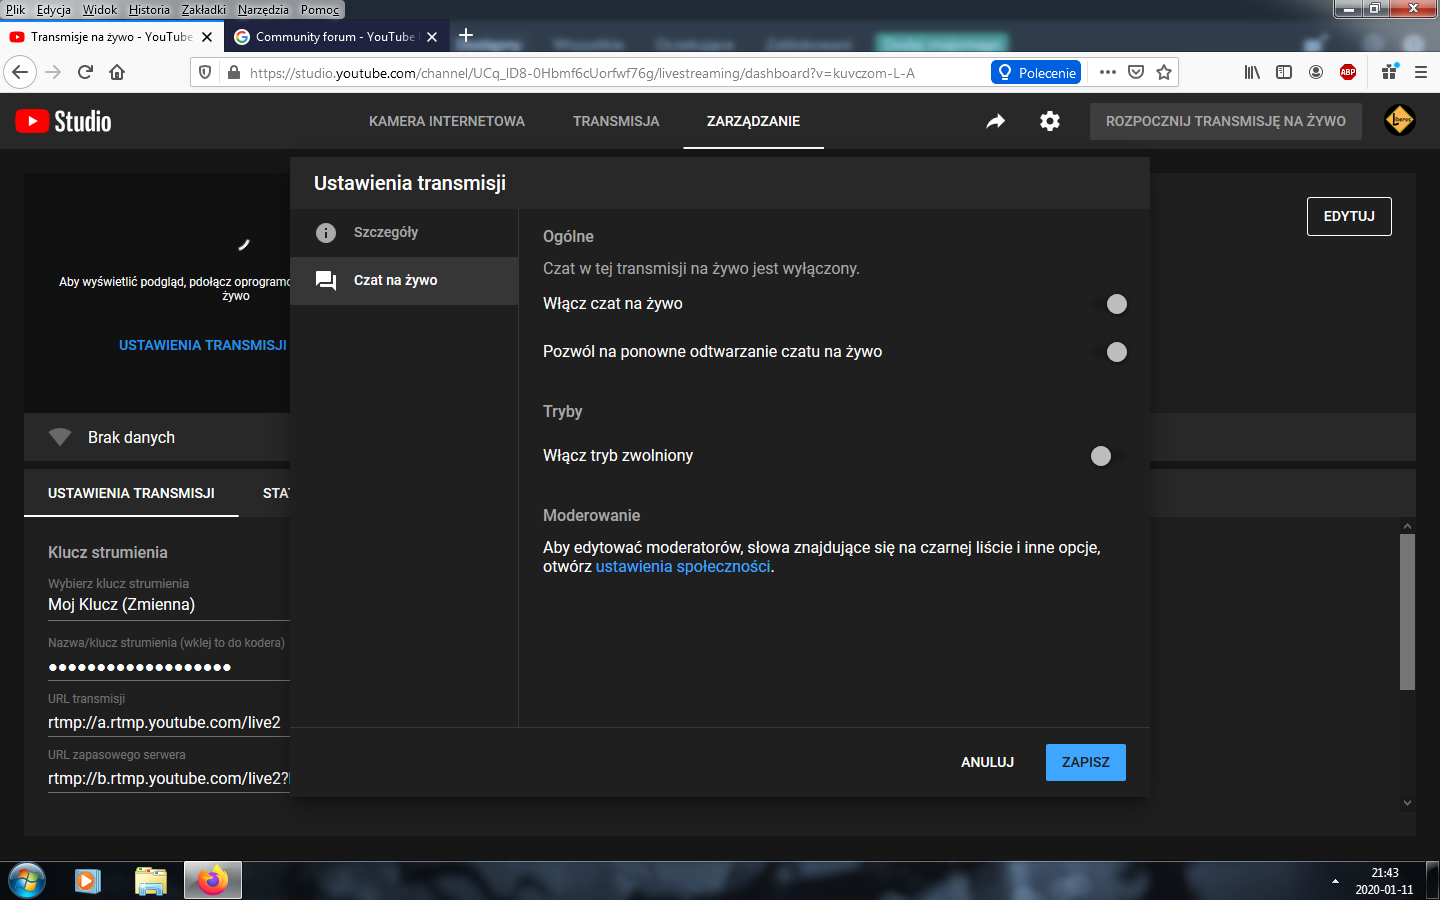
Task: Click the EDYTUJ button
Action: click(x=1349, y=216)
